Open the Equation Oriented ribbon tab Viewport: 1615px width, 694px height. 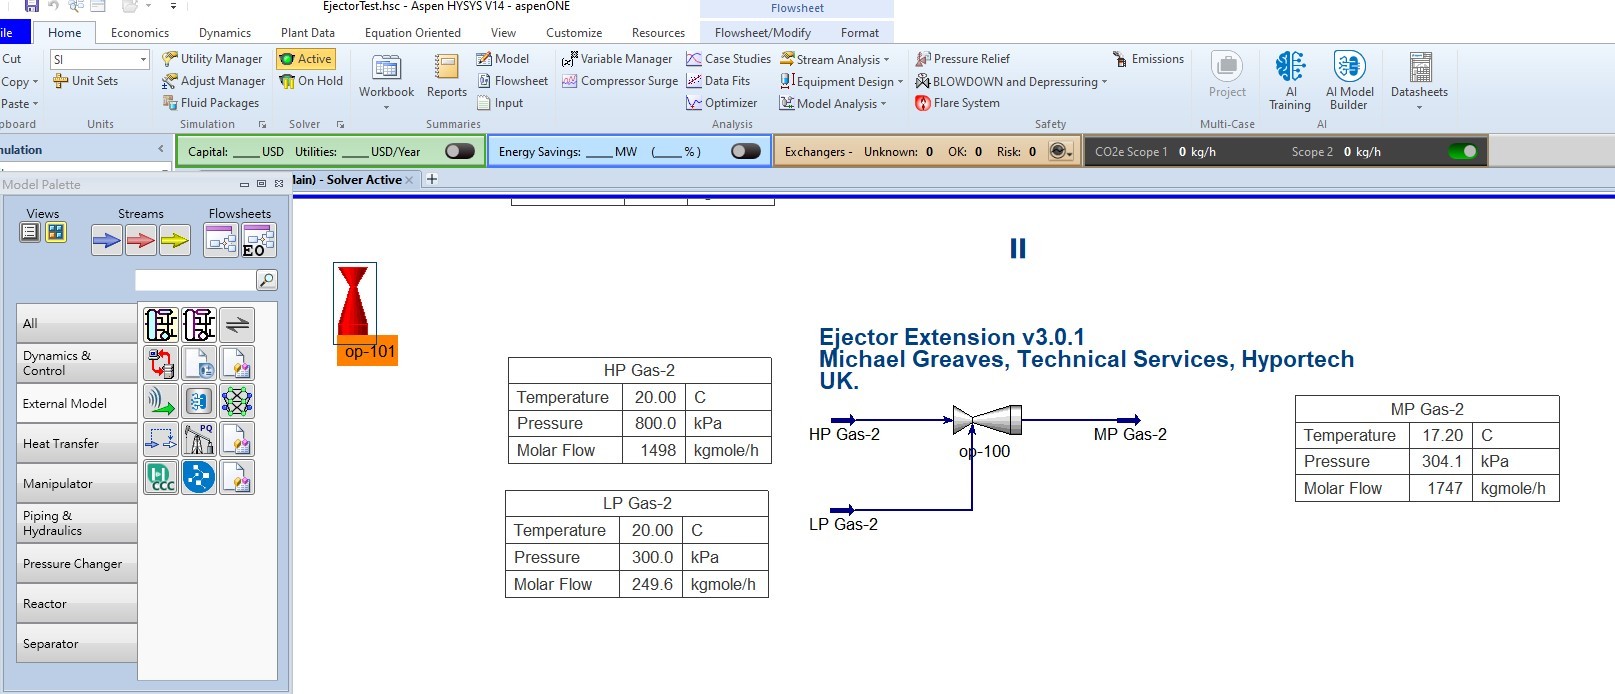pyautogui.click(x=412, y=33)
